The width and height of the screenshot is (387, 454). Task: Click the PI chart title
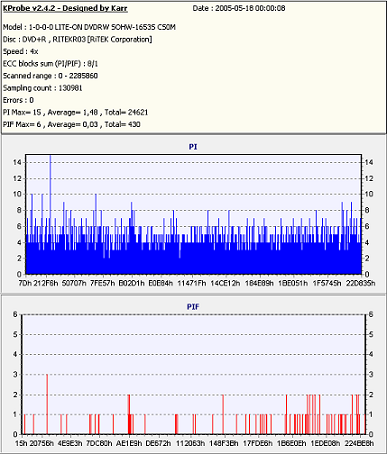click(193, 147)
